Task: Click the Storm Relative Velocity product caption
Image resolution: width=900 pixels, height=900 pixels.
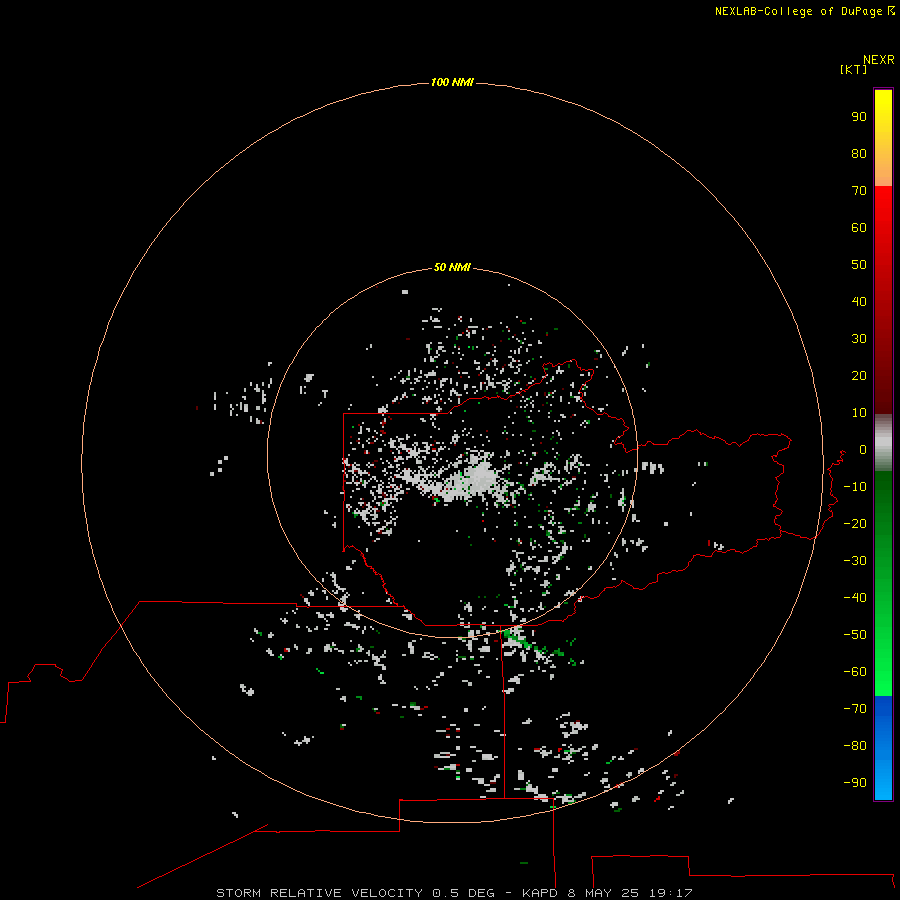Action: pyautogui.click(x=454, y=893)
